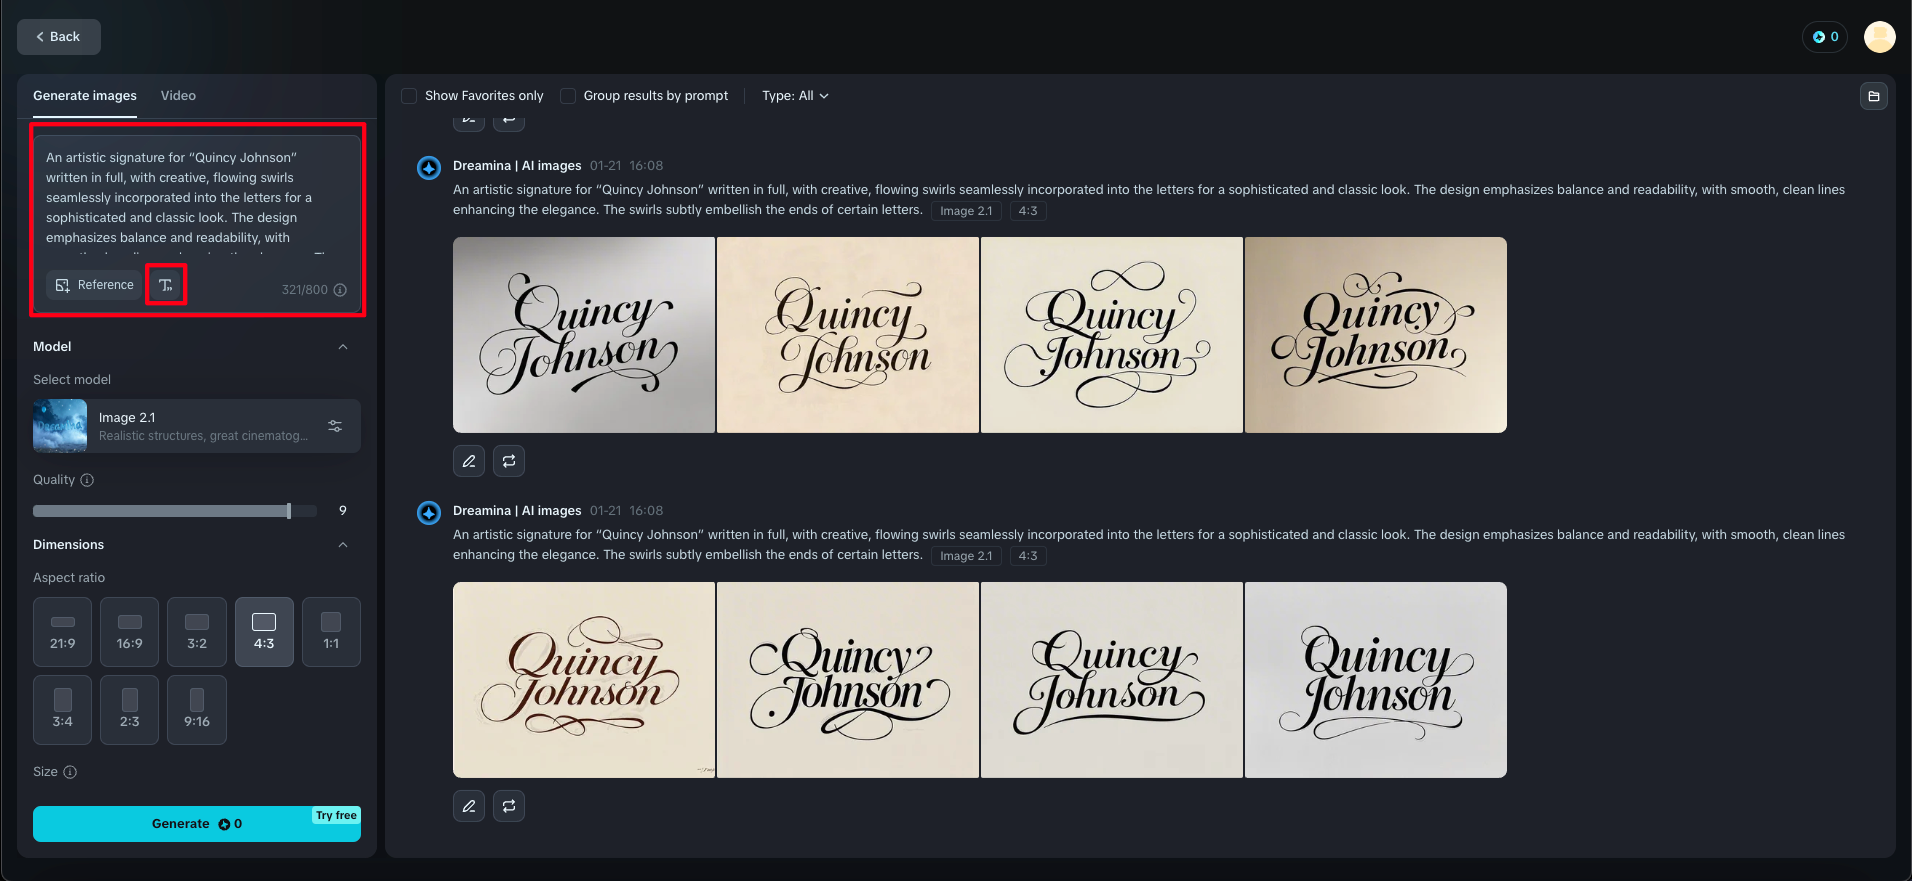The width and height of the screenshot is (1912, 881).
Task: Click the Generate button
Action: tap(197, 824)
